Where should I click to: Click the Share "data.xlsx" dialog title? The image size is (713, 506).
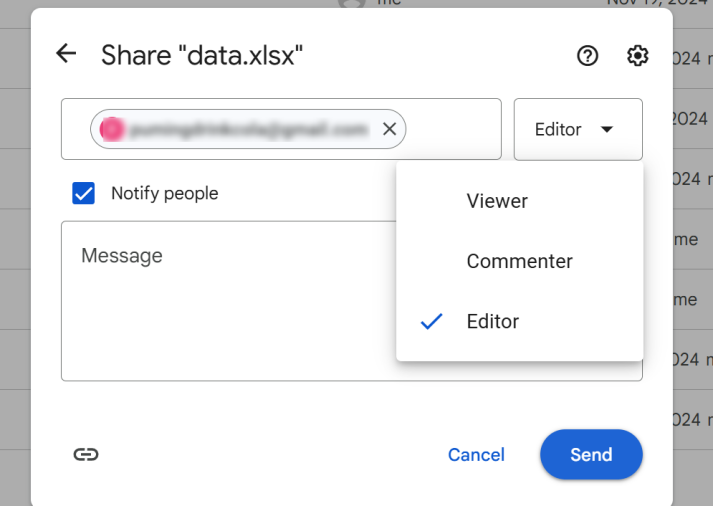tap(202, 55)
